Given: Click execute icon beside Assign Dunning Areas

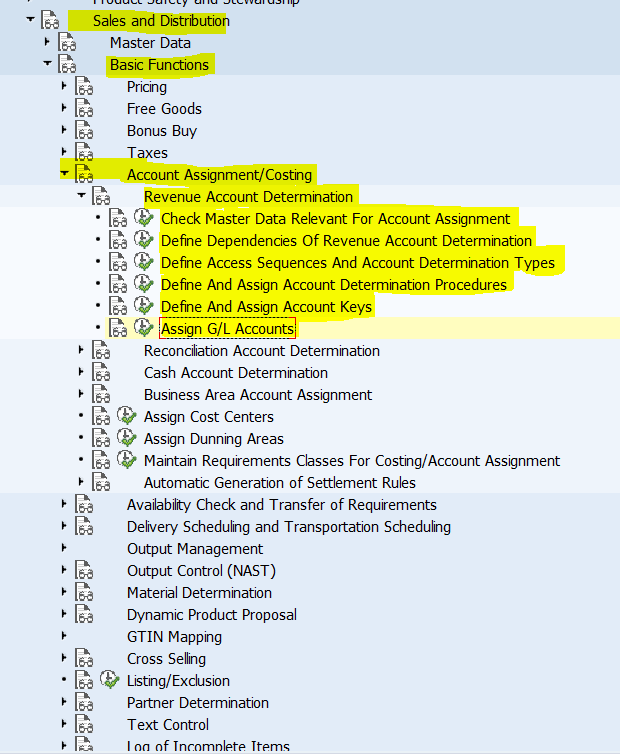Looking at the screenshot, I should (x=127, y=438).
